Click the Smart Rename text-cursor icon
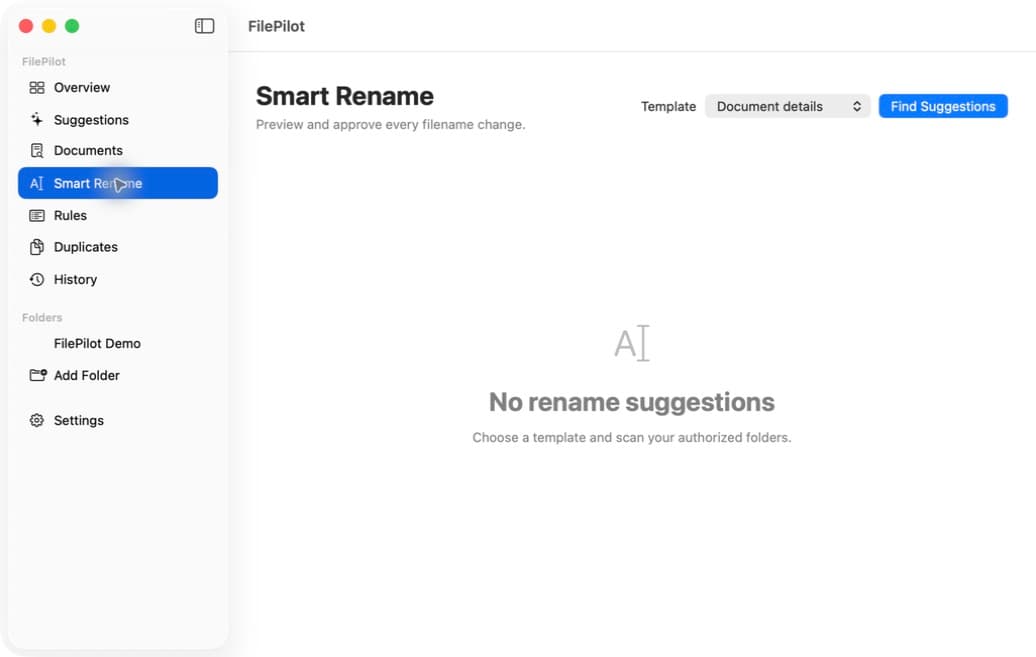The height and width of the screenshot is (657, 1036). tap(37, 183)
